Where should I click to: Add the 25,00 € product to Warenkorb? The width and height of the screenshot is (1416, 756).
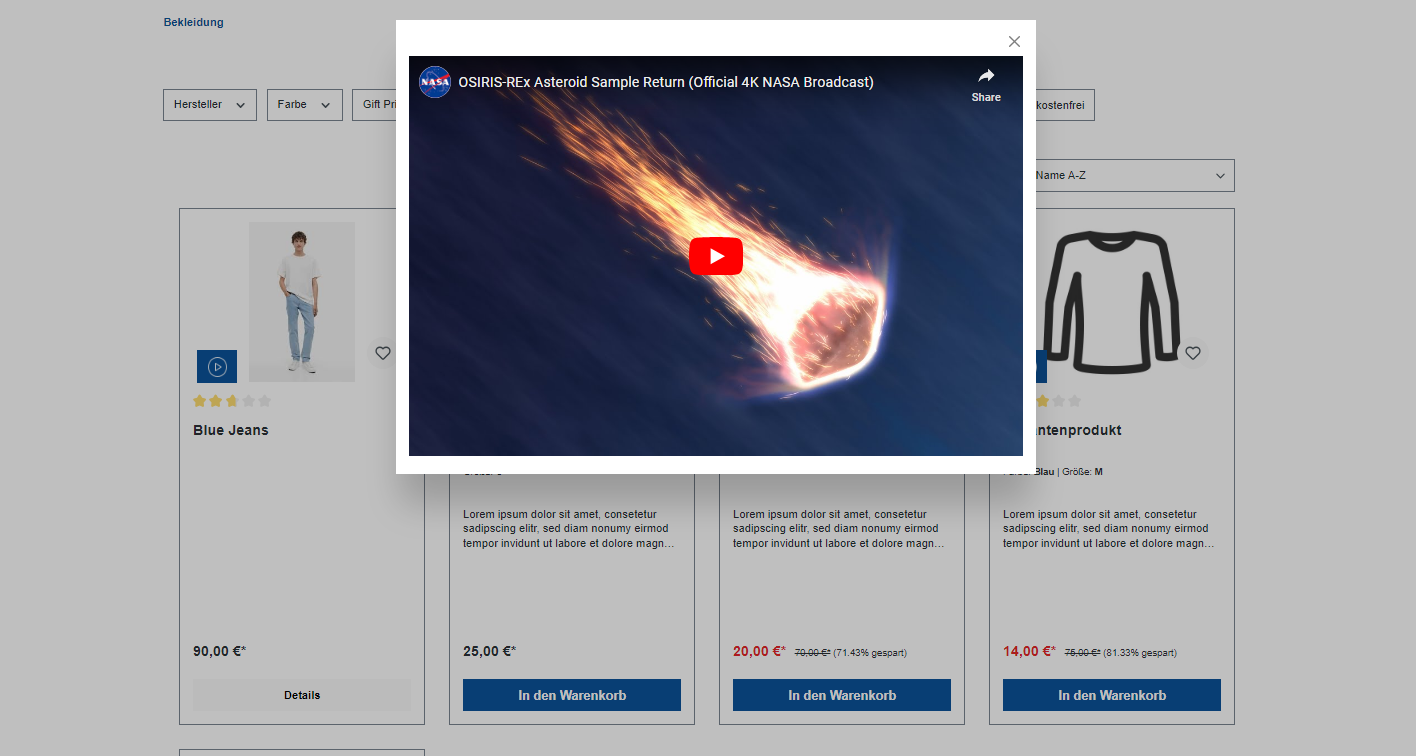pyautogui.click(x=572, y=695)
